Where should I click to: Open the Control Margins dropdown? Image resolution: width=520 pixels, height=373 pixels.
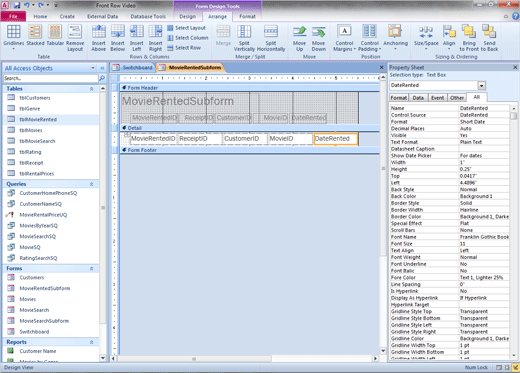pos(344,38)
